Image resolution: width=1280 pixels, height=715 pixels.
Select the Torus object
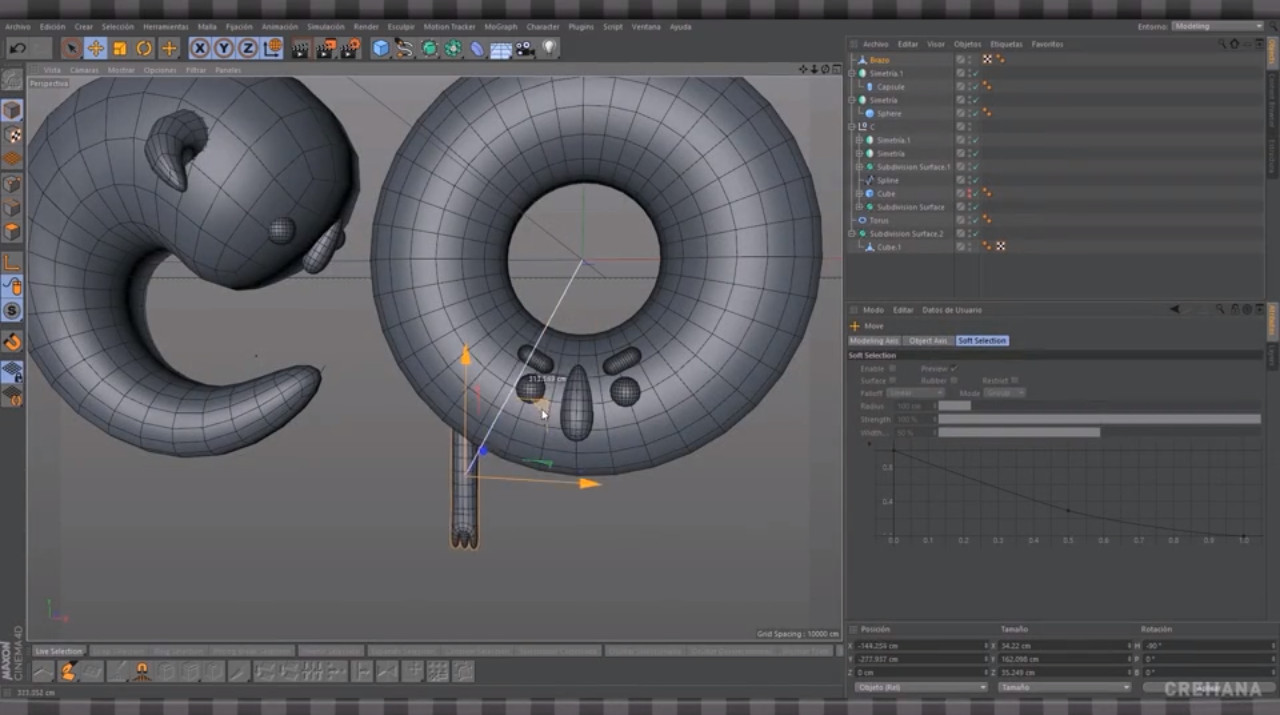(x=879, y=220)
